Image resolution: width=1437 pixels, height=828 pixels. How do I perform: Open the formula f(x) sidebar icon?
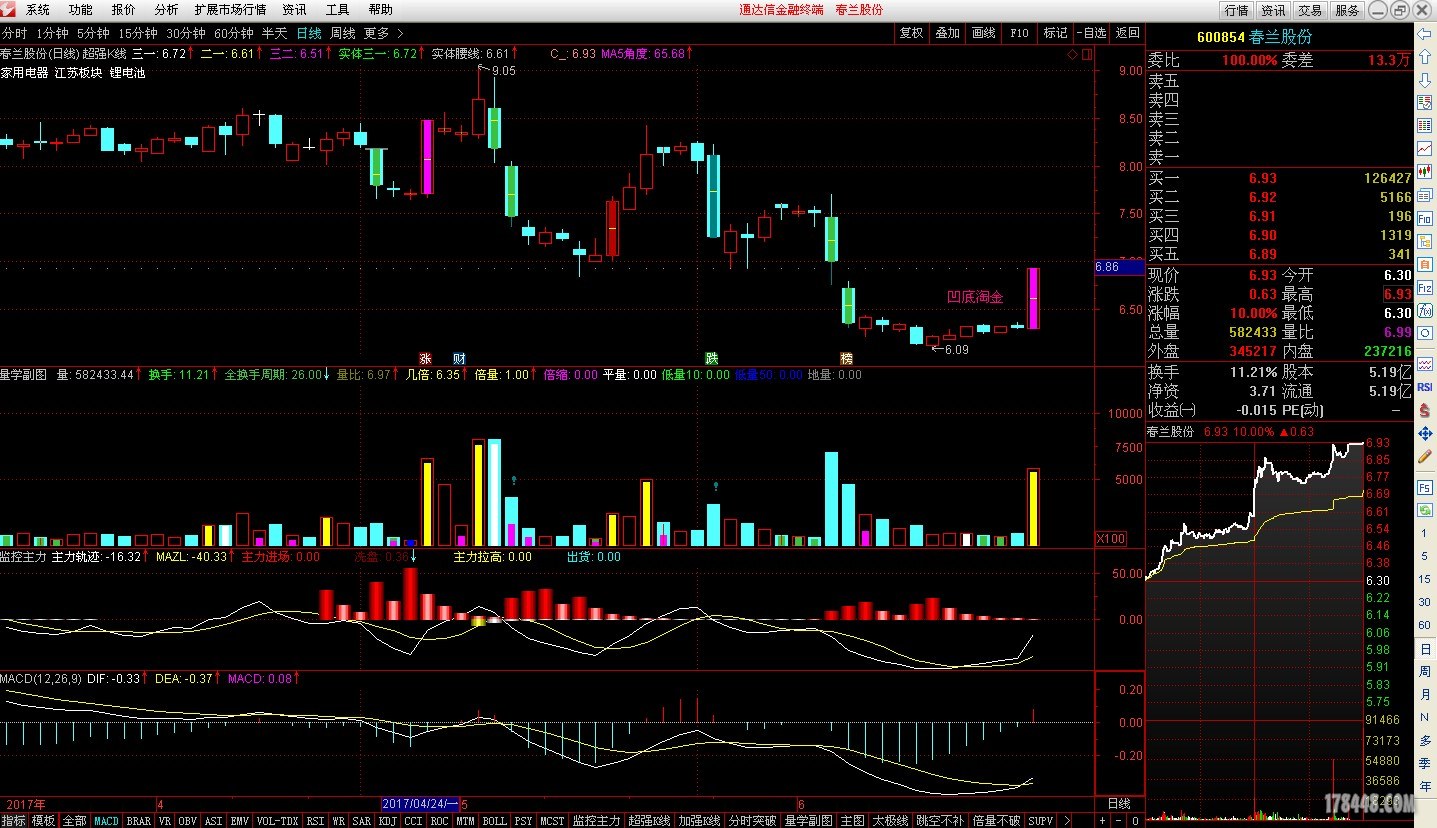pyautogui.click(x=1424, y=311)
